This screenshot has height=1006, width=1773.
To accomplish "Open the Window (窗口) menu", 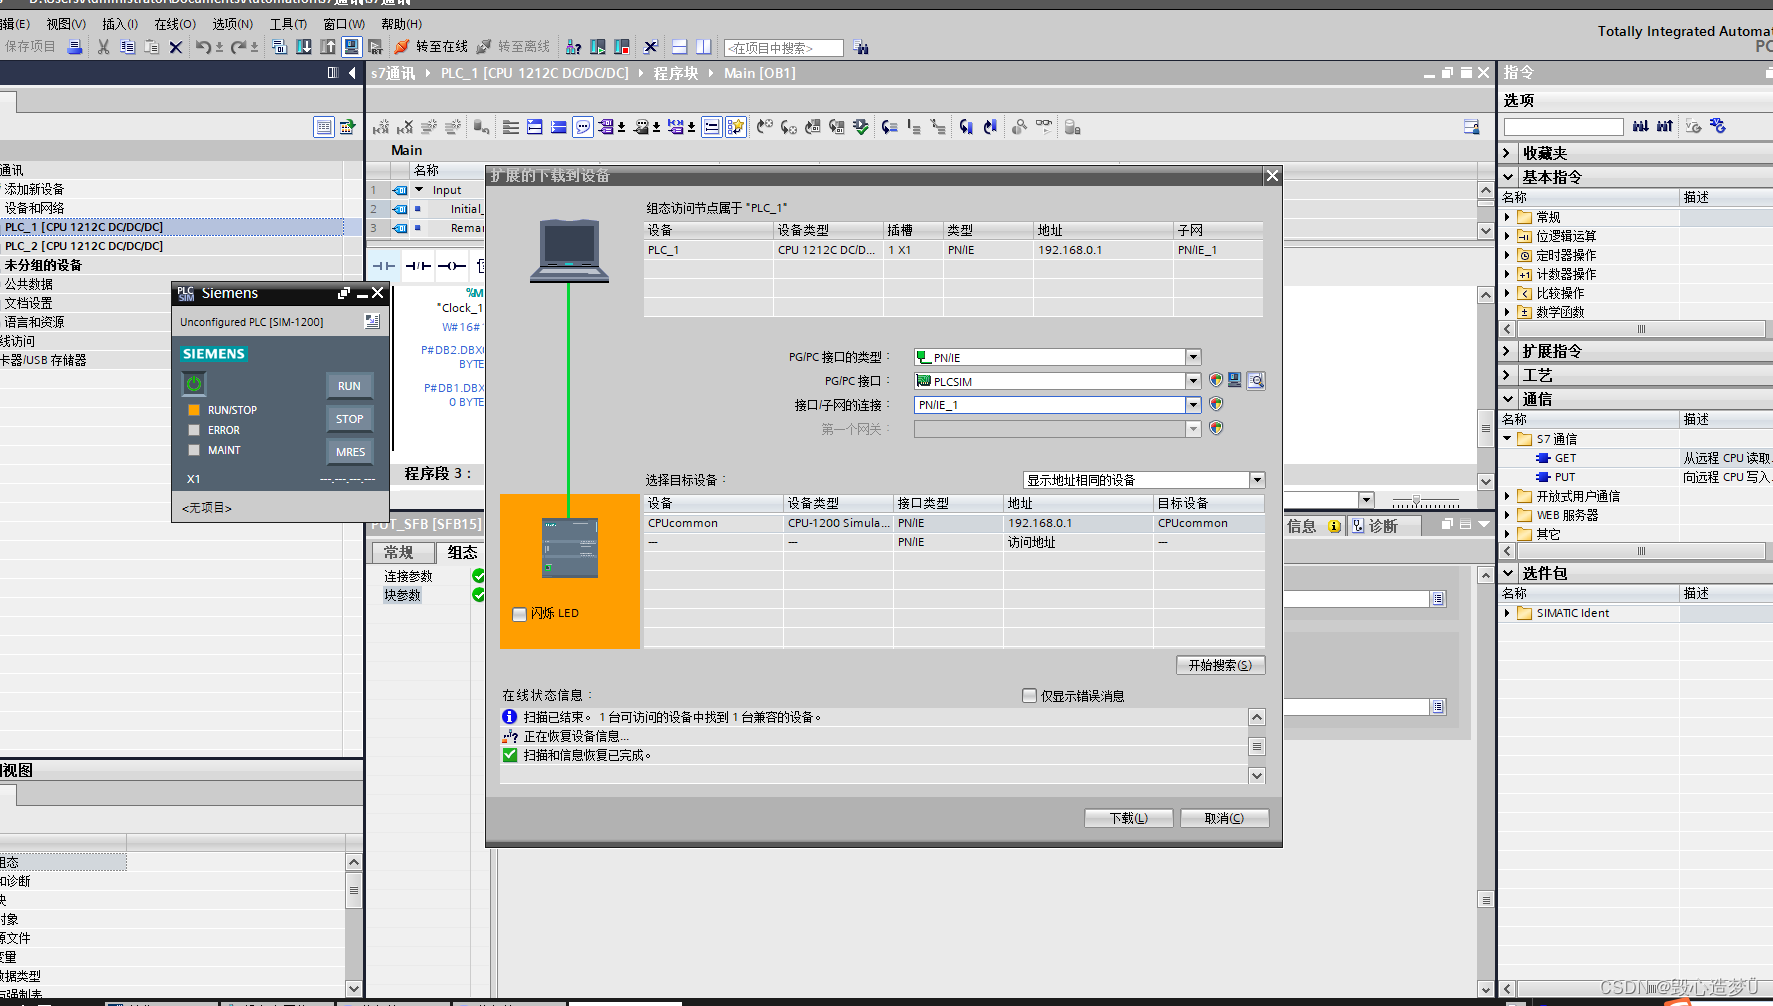I will tap(344, 24).
